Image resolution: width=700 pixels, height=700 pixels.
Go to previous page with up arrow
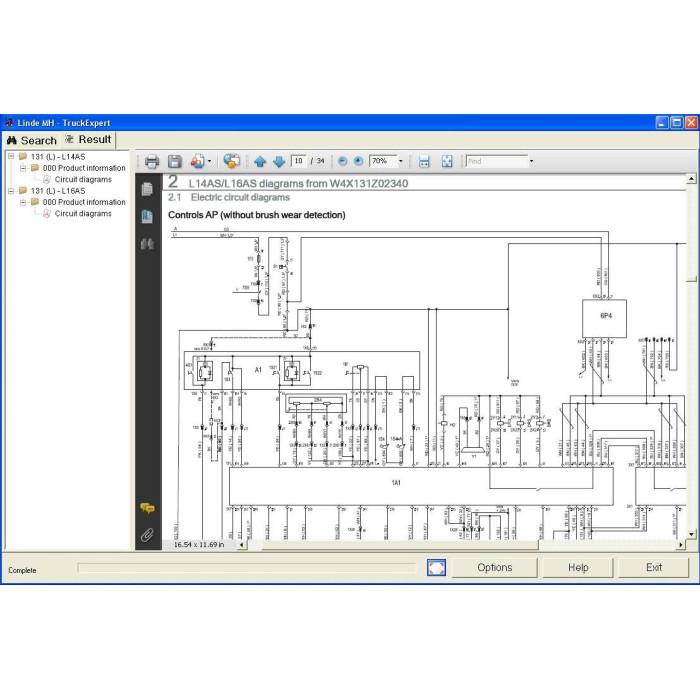(260, 162)
